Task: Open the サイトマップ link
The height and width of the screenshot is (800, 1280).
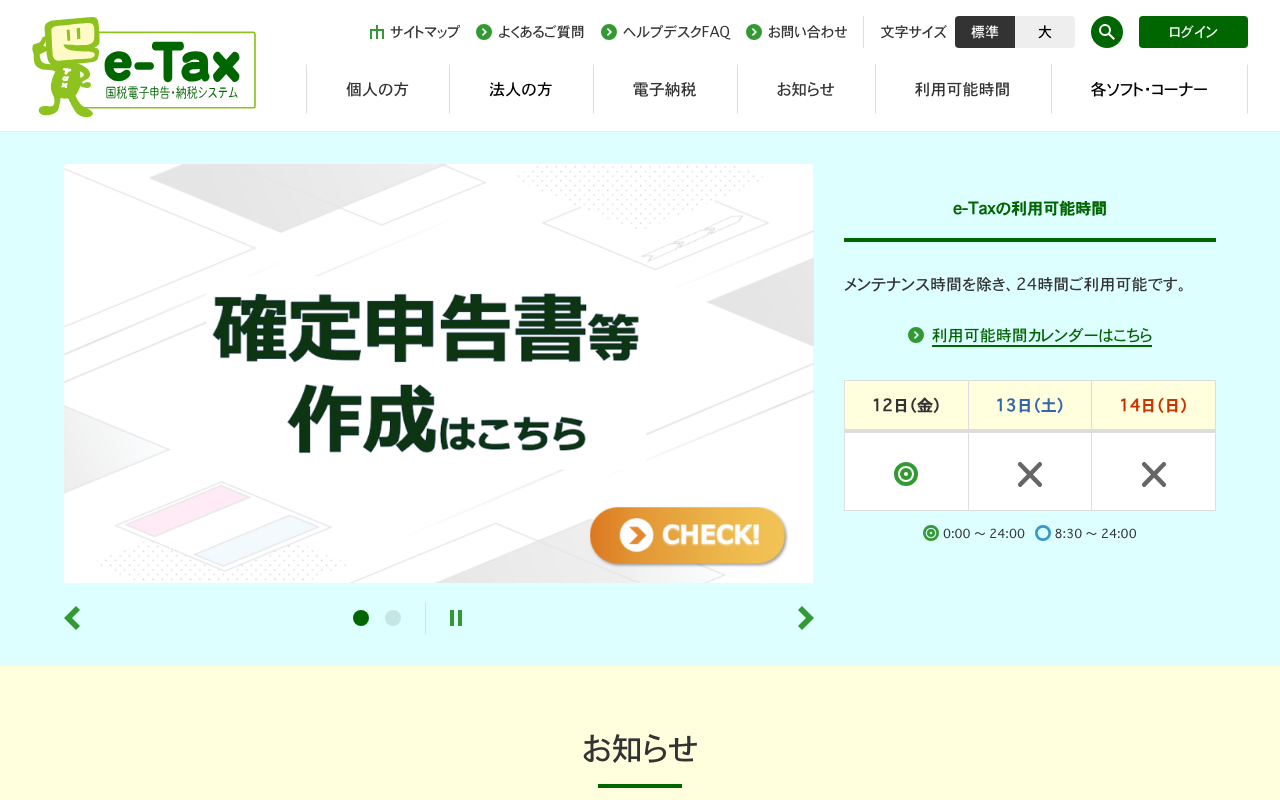Action: tap(414, 32)
